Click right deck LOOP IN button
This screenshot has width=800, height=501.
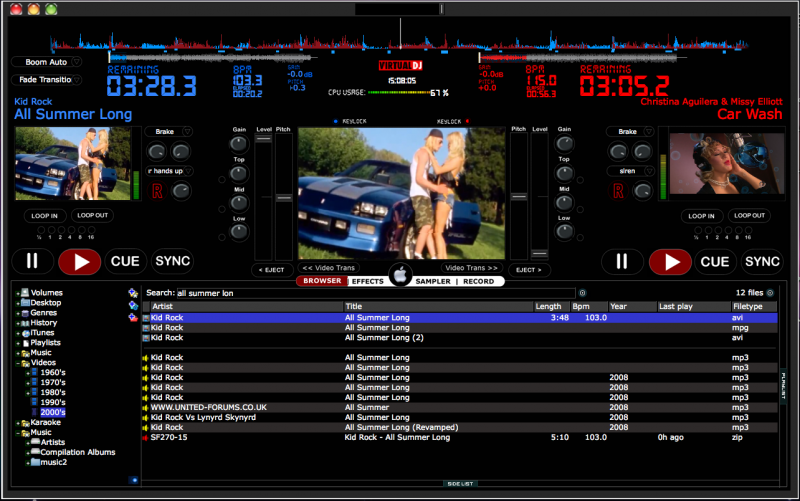coord(701,216)
